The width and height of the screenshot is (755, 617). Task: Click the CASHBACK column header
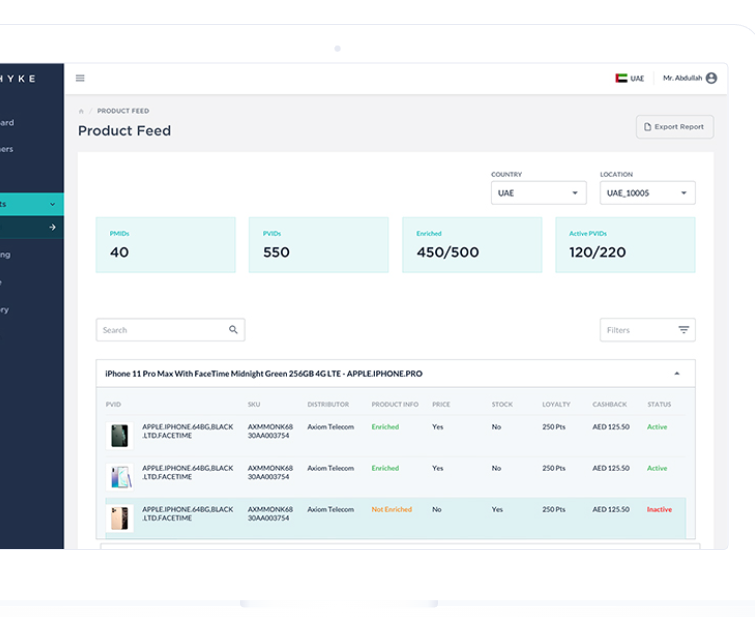610,404
